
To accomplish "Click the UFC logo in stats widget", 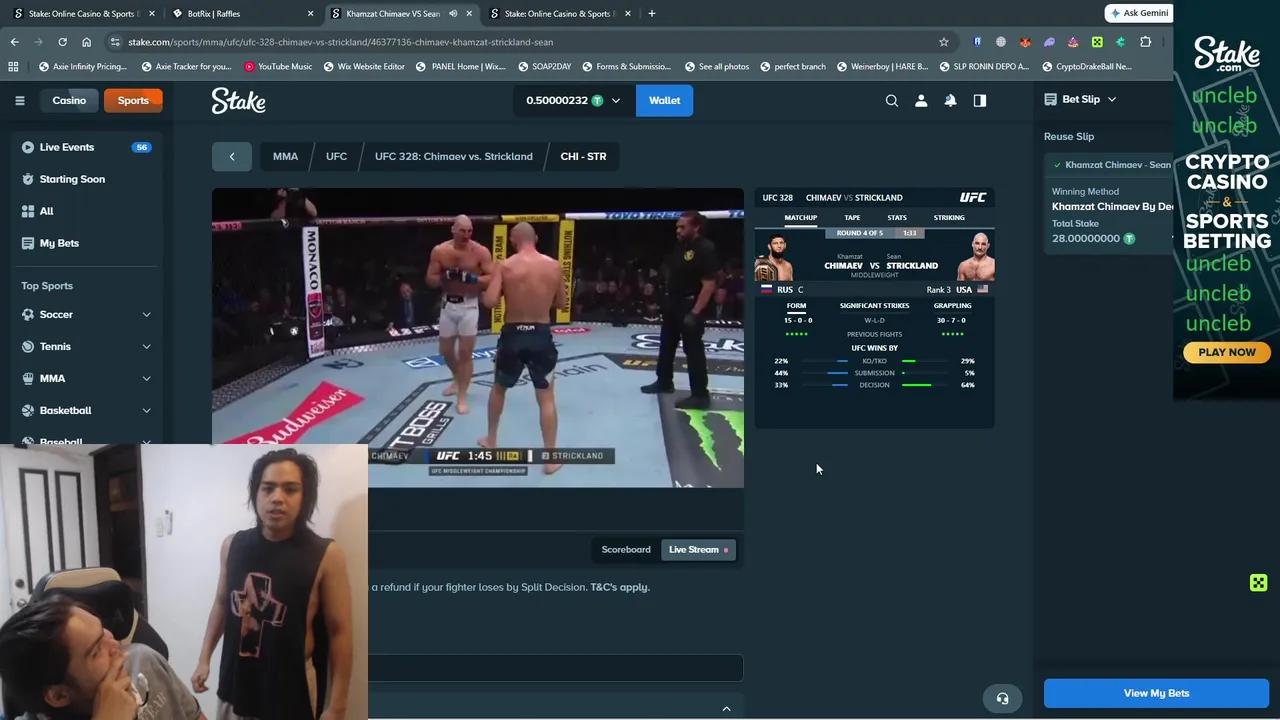I will pyautogui.click(x=972, y=197).
